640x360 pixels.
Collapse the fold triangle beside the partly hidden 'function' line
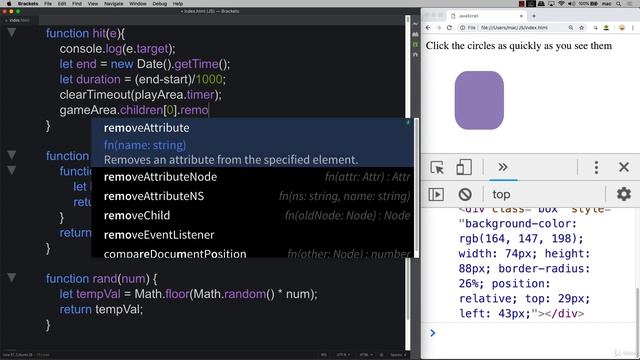pyautogui.click(x=12, y=155)
